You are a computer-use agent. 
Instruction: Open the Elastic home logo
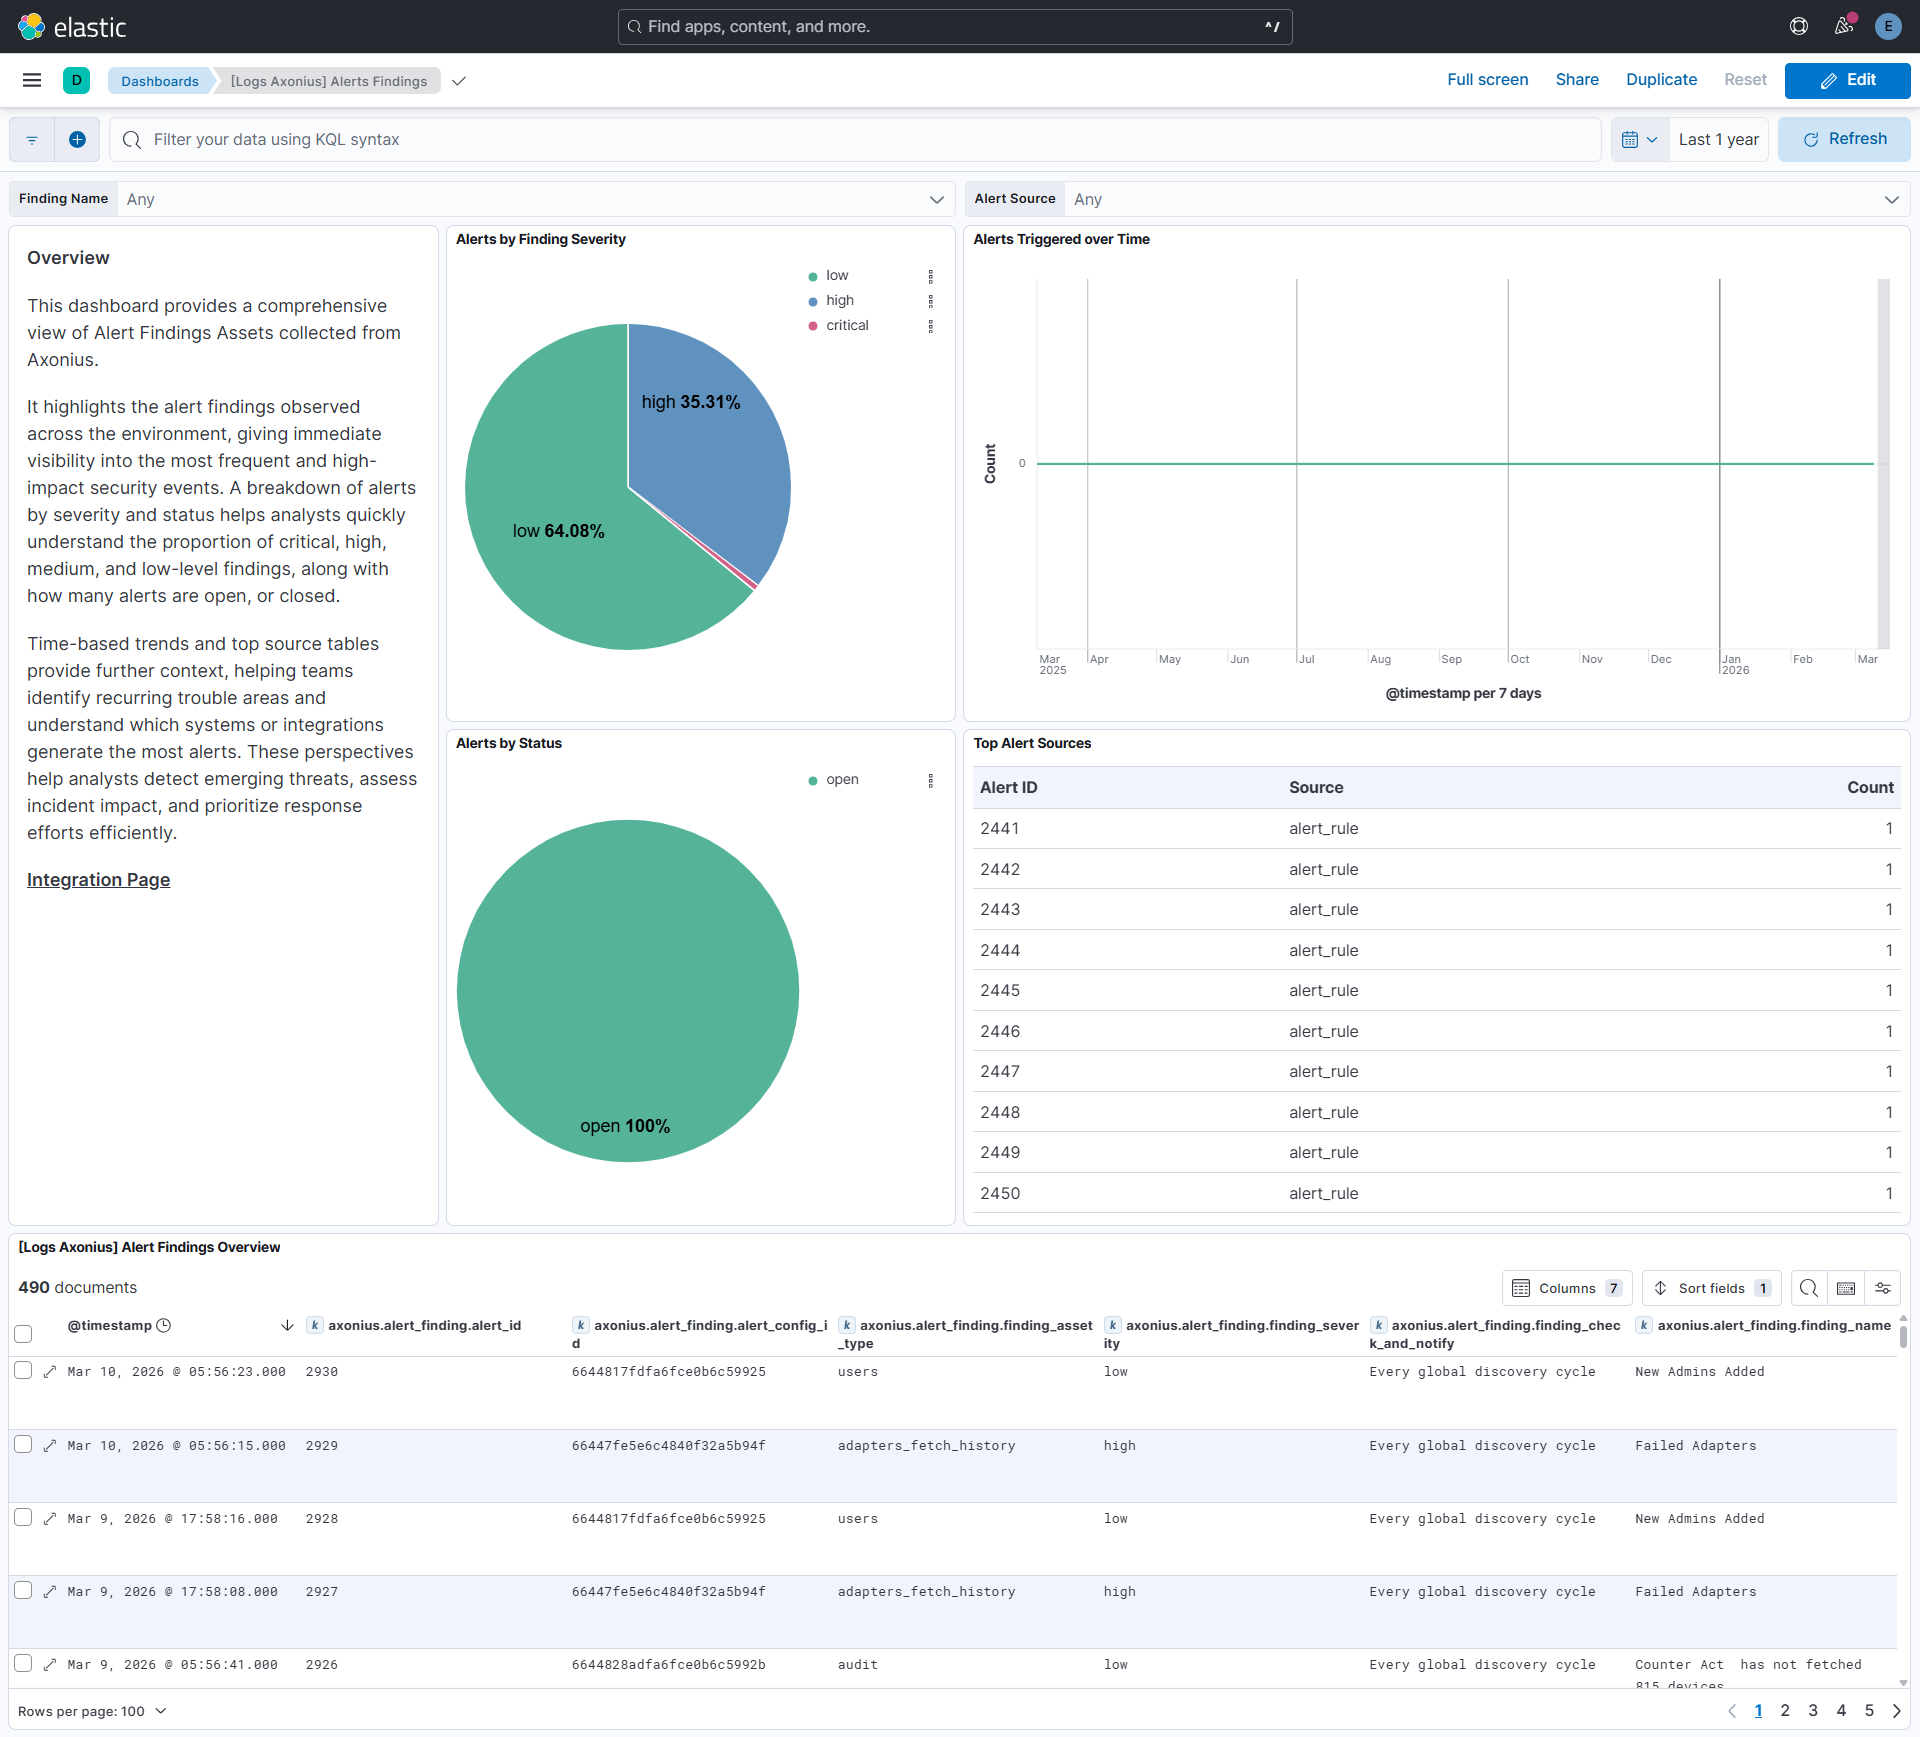coord(72,27)
